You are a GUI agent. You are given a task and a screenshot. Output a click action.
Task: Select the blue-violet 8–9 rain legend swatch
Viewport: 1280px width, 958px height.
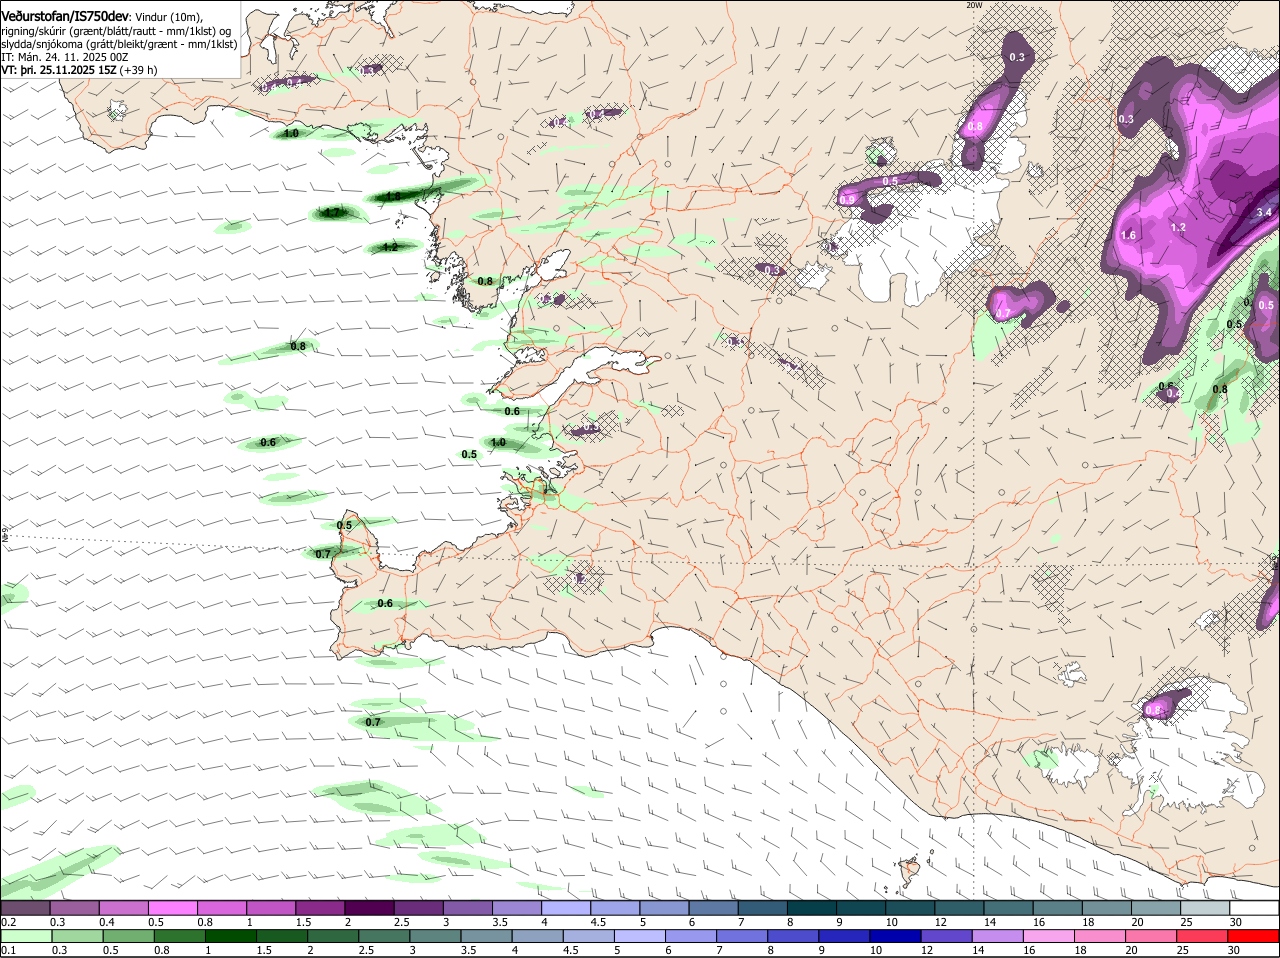tap(793, 935)
